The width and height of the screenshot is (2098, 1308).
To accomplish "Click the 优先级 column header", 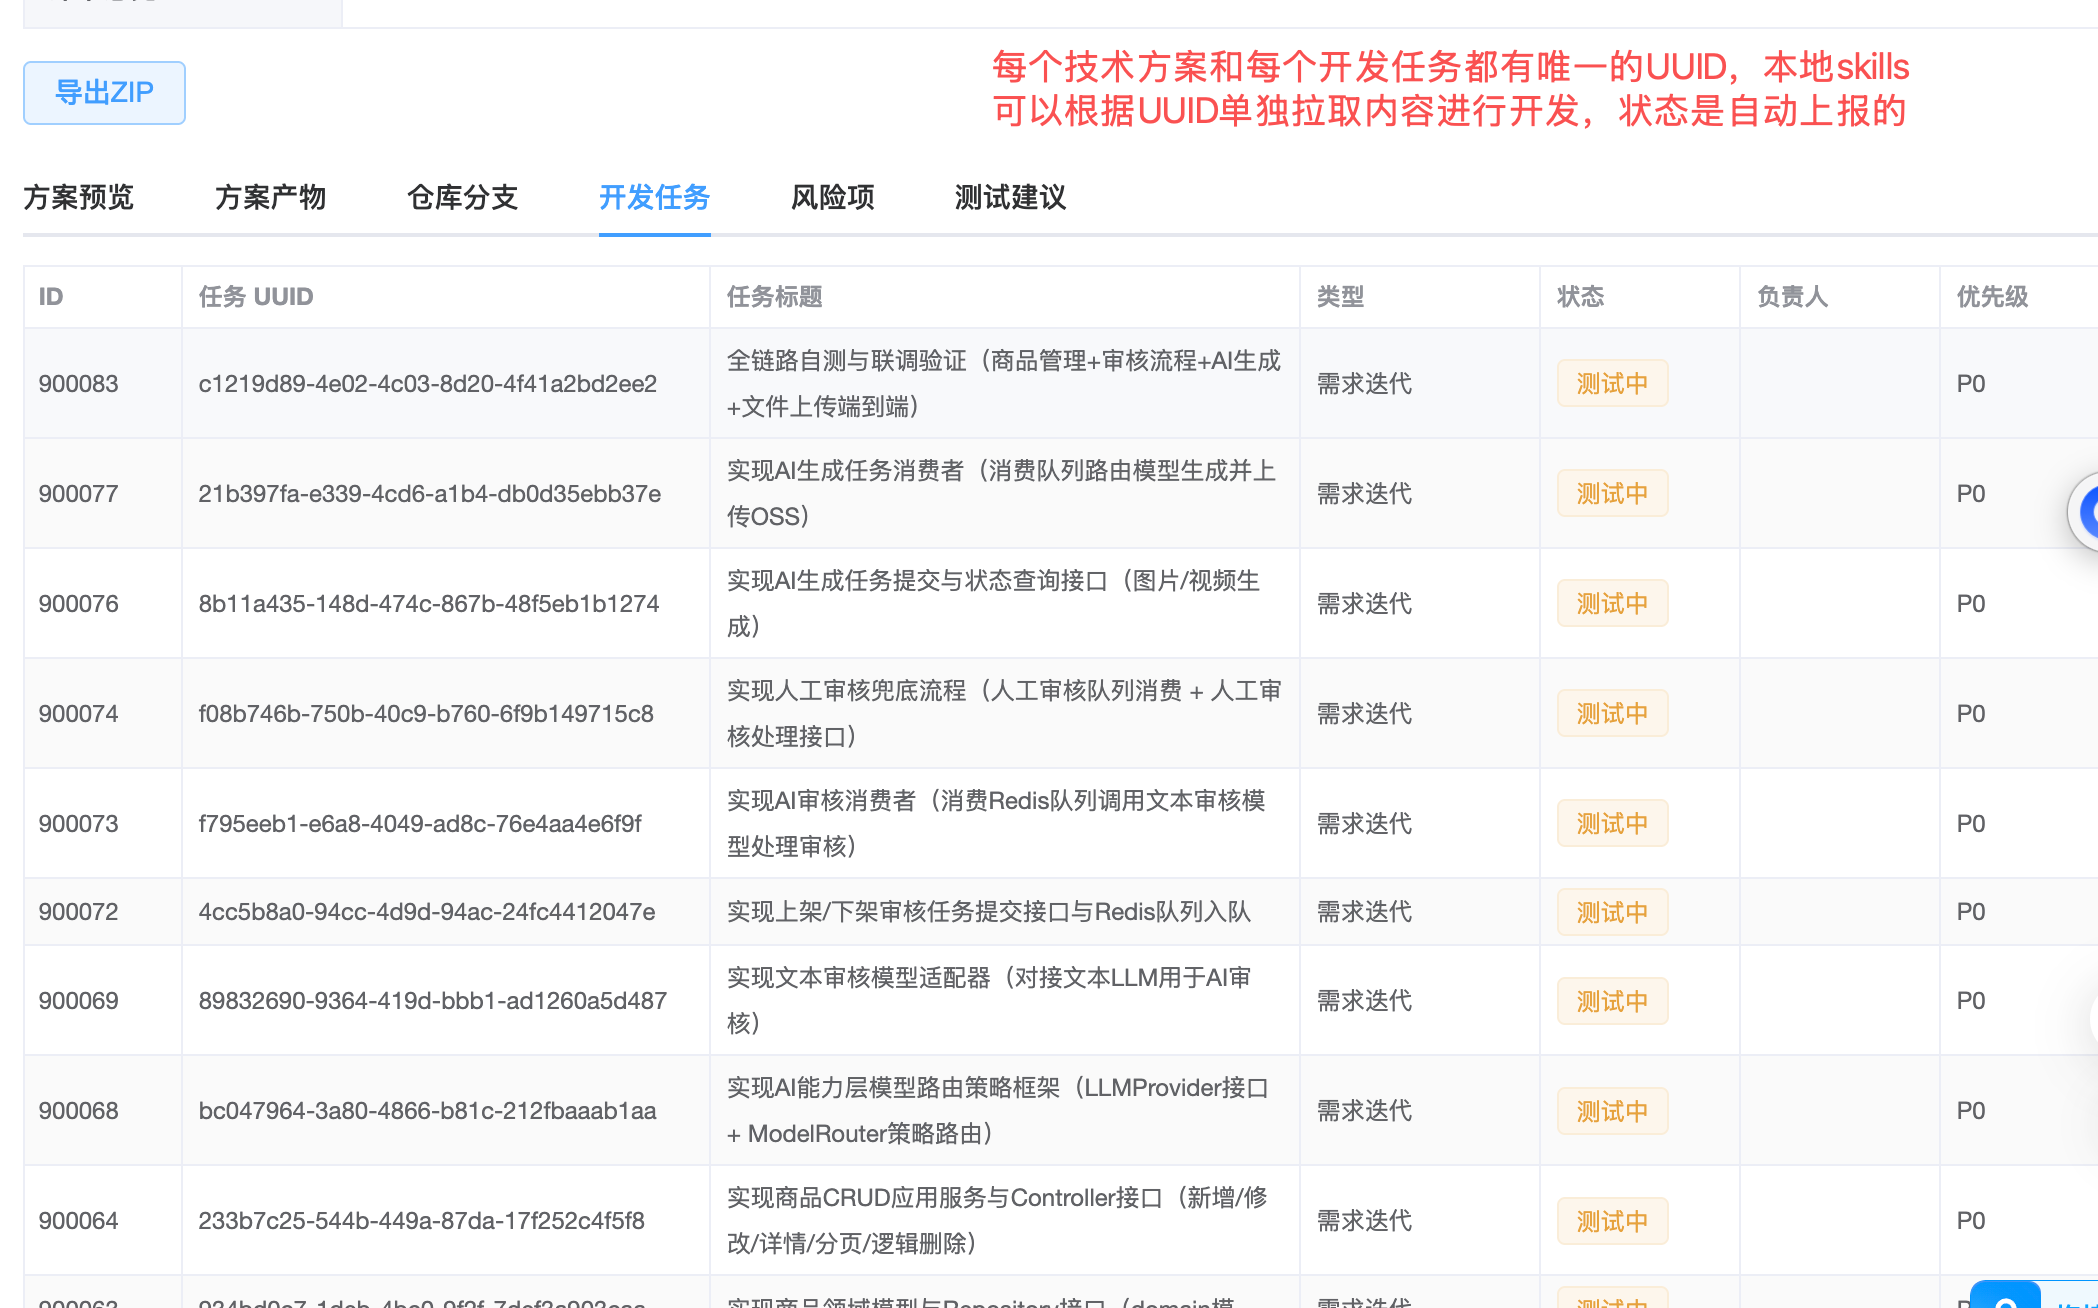I will pos(1993,297).
